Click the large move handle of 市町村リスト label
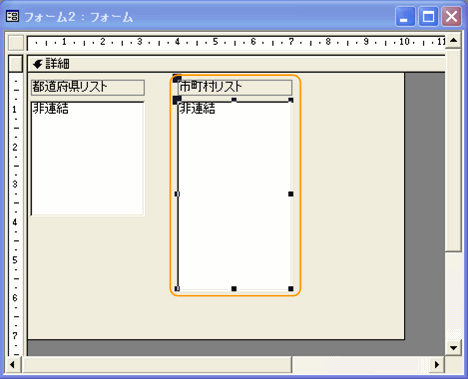This screenshot has width=468, height=379. [177, 79]
